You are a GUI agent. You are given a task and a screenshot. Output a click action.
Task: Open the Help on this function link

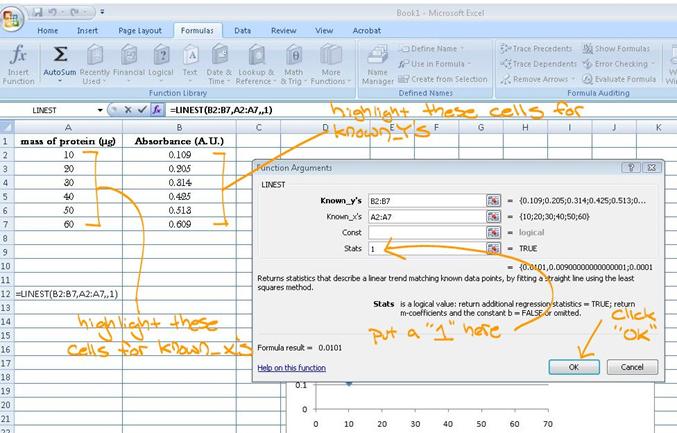click(x=291, y=368)
